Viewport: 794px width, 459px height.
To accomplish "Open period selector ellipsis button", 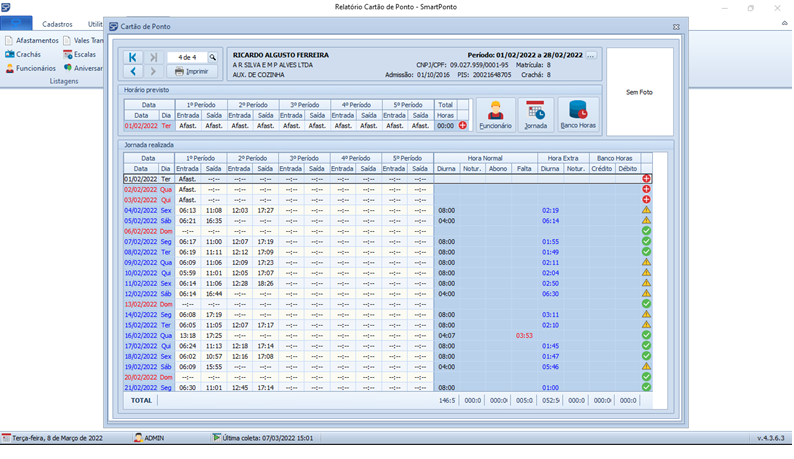I will (x=590, y=55).
